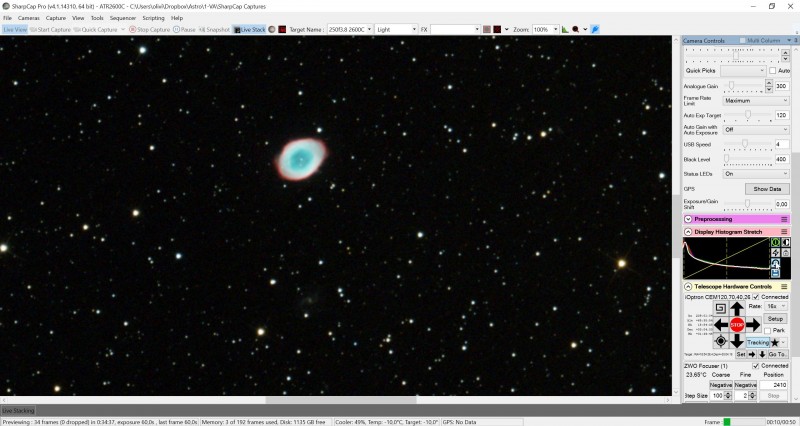Click the focuser Position field showing 2410

pyautogui.click(x=774, y=385)
